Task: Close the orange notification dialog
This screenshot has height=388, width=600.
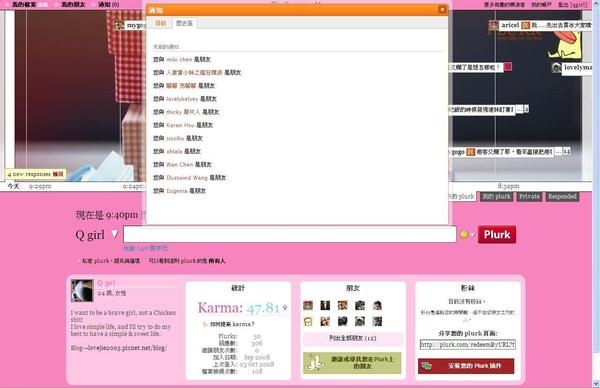Action: click(x=442, y=10)
